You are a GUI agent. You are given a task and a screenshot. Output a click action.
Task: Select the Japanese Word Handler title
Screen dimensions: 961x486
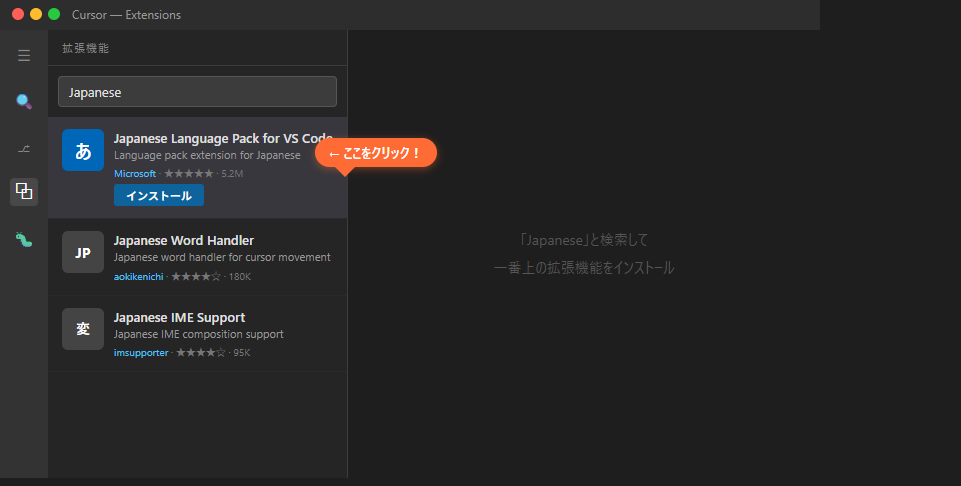[x=184, y=240]
